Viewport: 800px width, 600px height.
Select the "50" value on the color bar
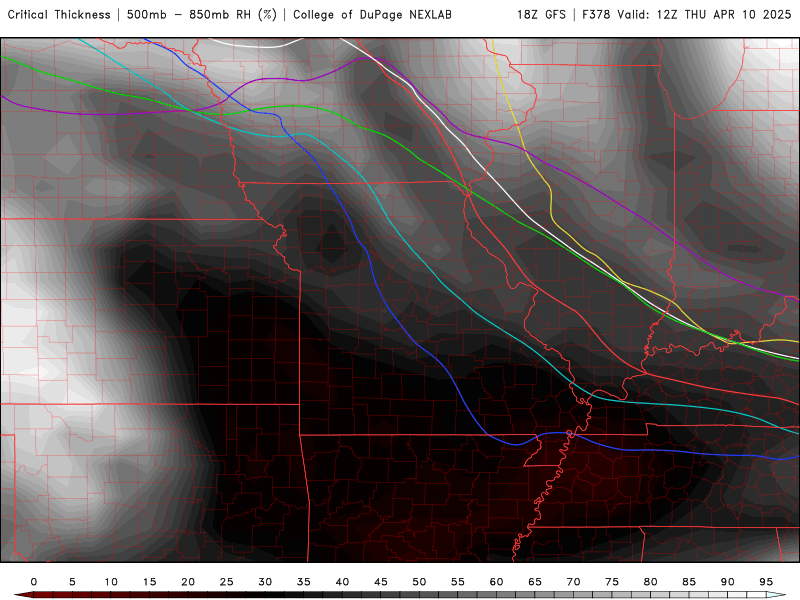[419, 582]
